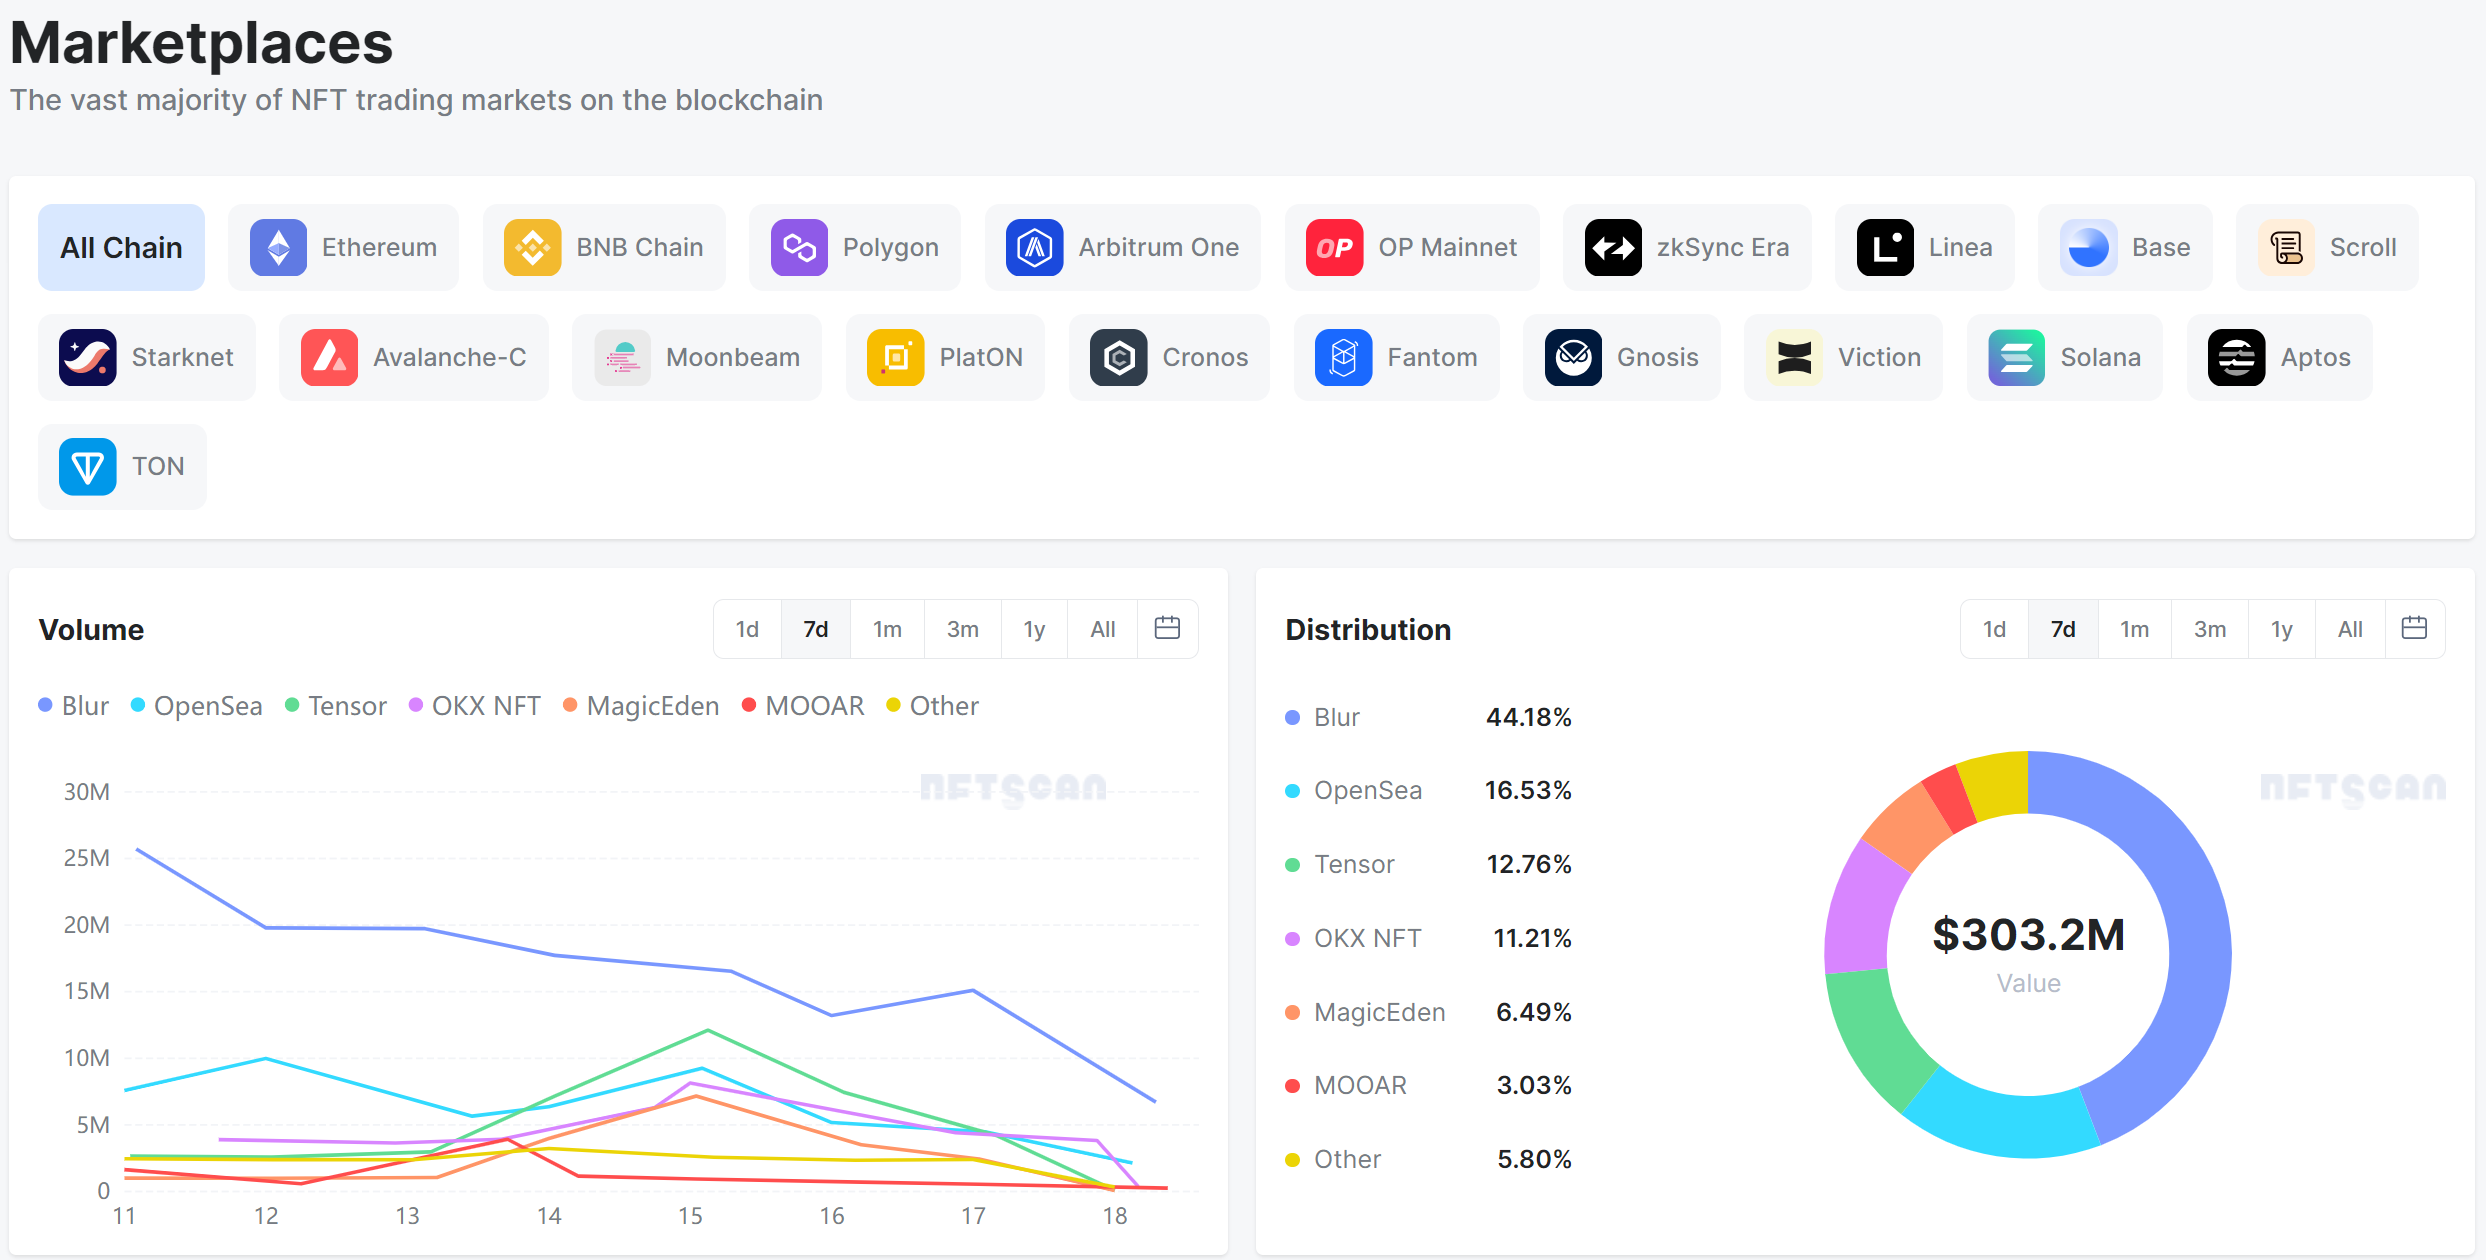Choose the OP Mainnet chain button

(1411, 248)
